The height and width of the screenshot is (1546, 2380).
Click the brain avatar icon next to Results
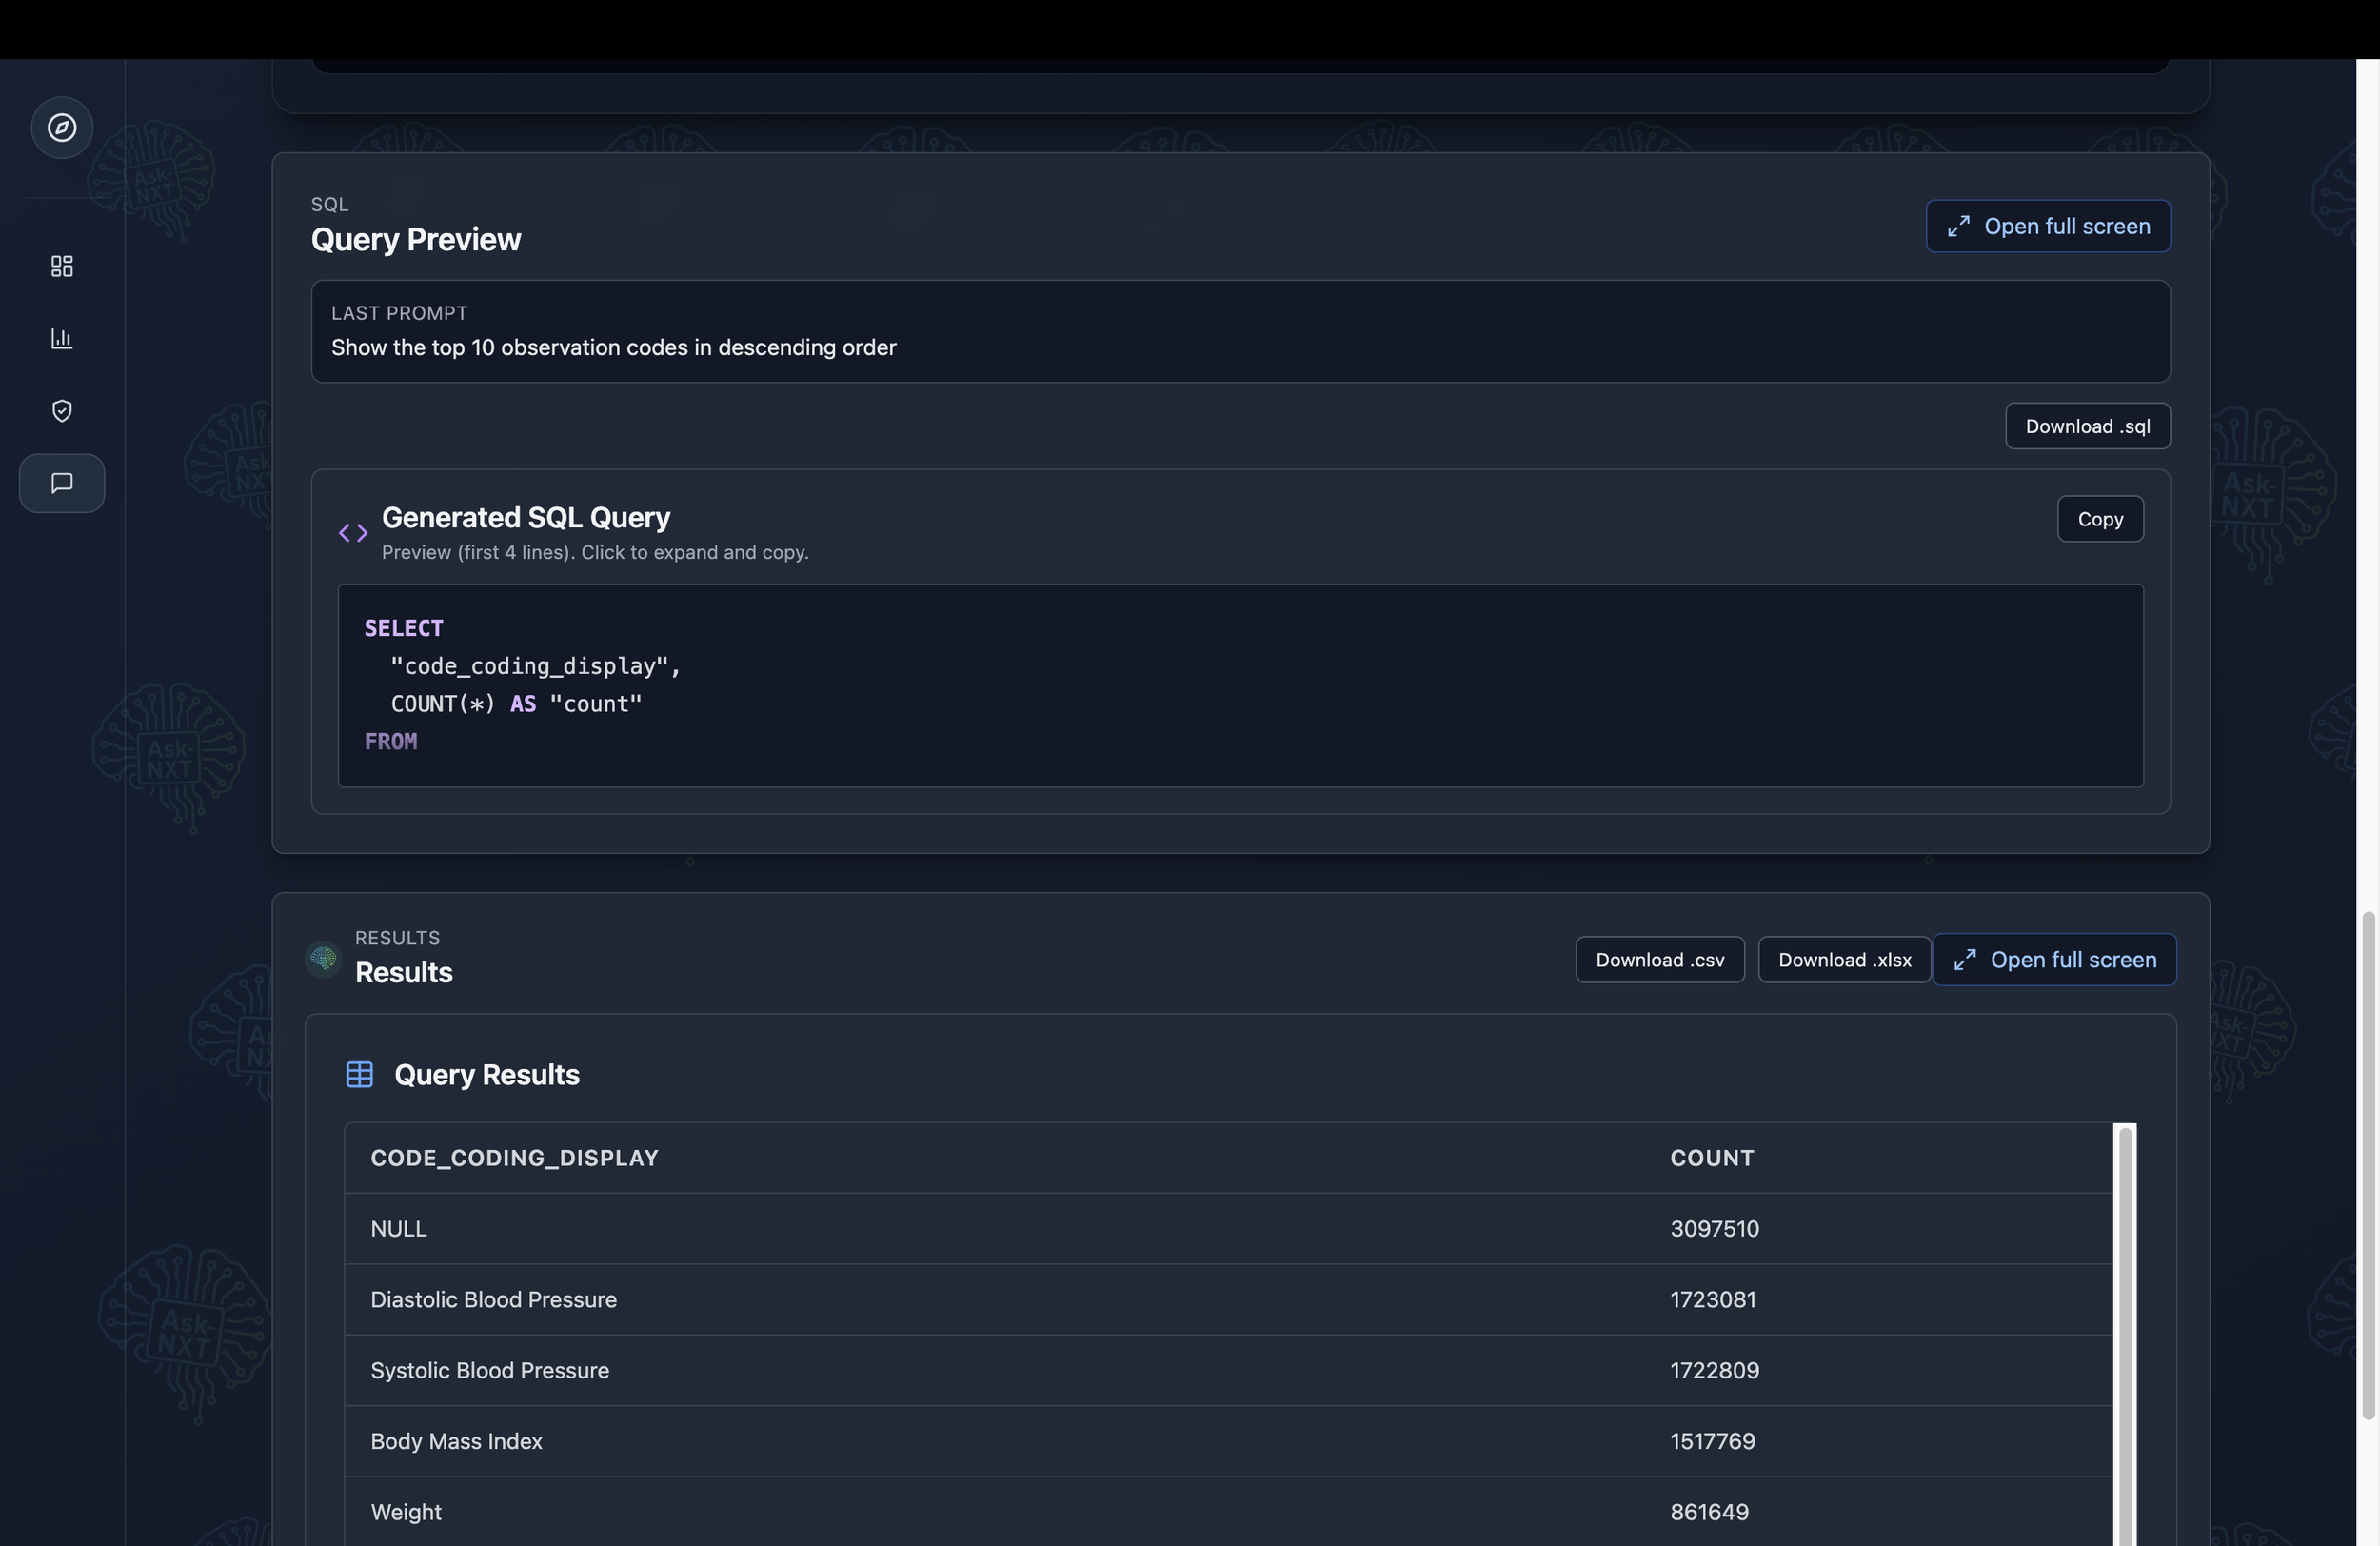click(323, 960)
